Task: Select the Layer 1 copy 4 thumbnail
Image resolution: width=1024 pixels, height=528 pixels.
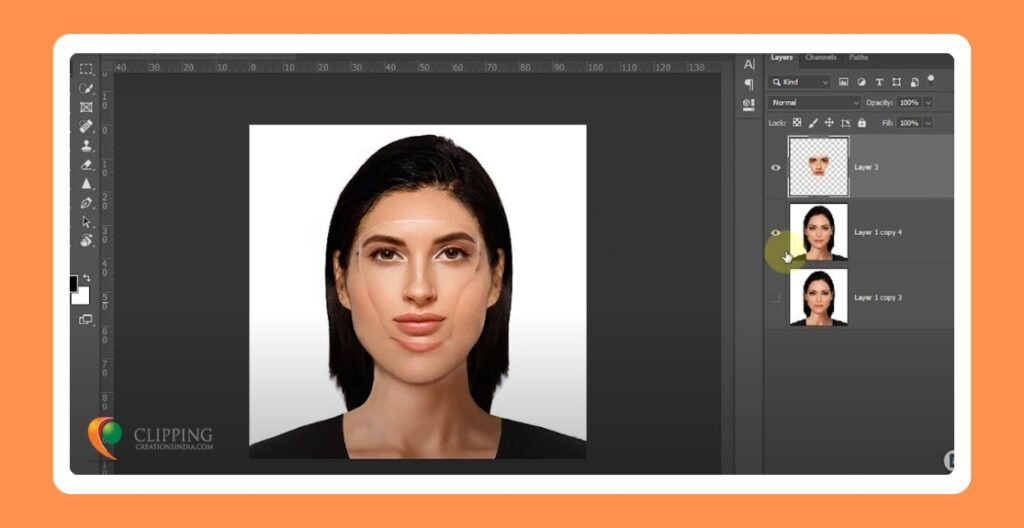Action: (x=818, y=232)
